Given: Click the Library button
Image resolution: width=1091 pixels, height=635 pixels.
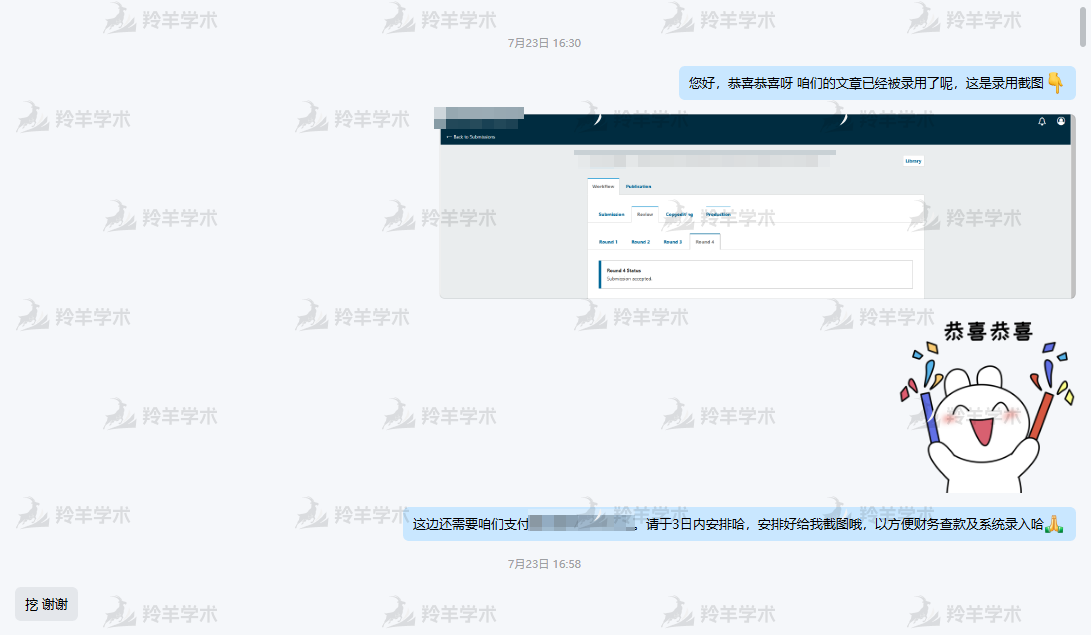Looking at the screenshot, I should pos(913,161).
